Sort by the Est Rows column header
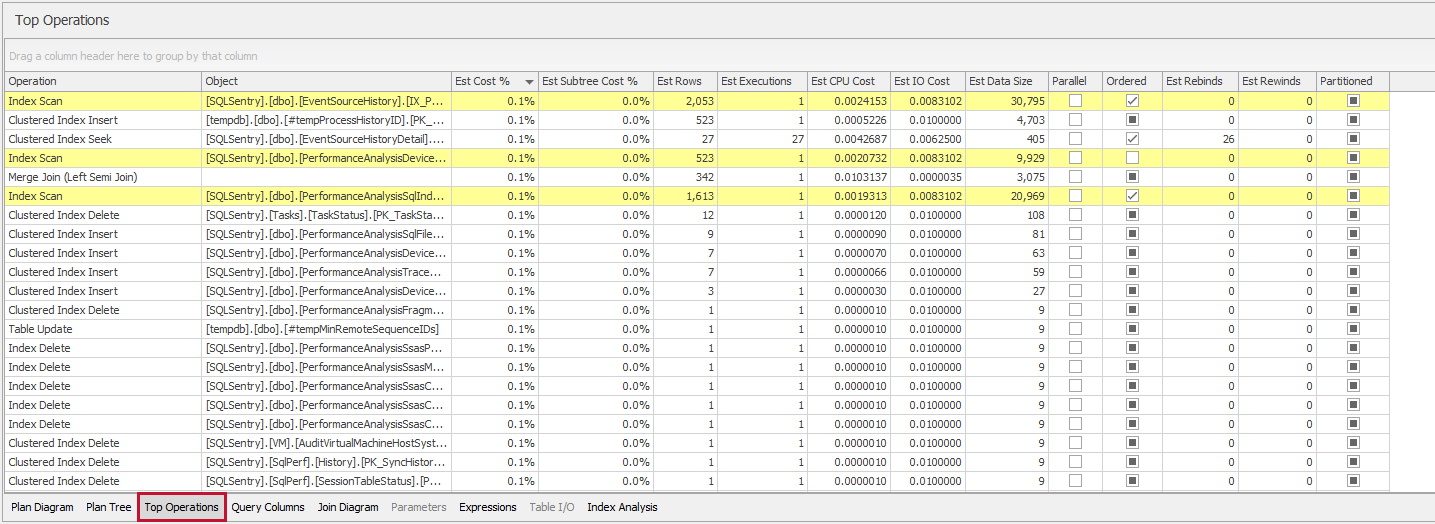 point(685,81)
